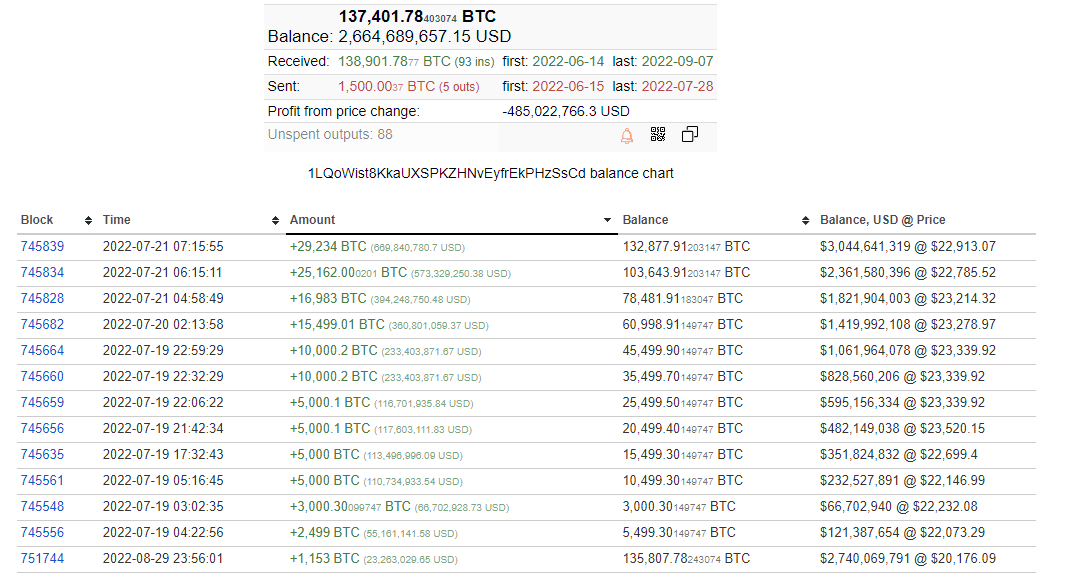Show the address QR code icon
This screenshot has height=583, width=1065.
click(657, 135)
